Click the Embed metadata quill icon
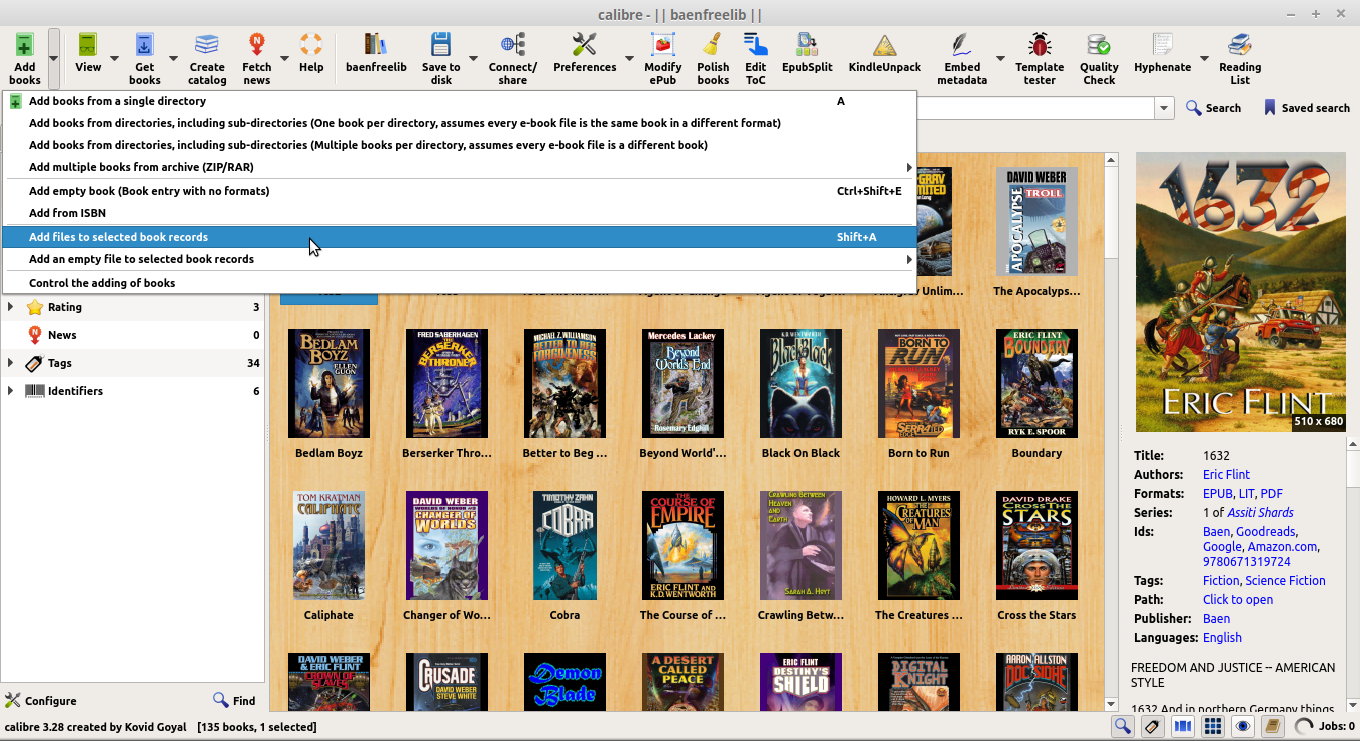1360x741 pixels. point(962,46)
